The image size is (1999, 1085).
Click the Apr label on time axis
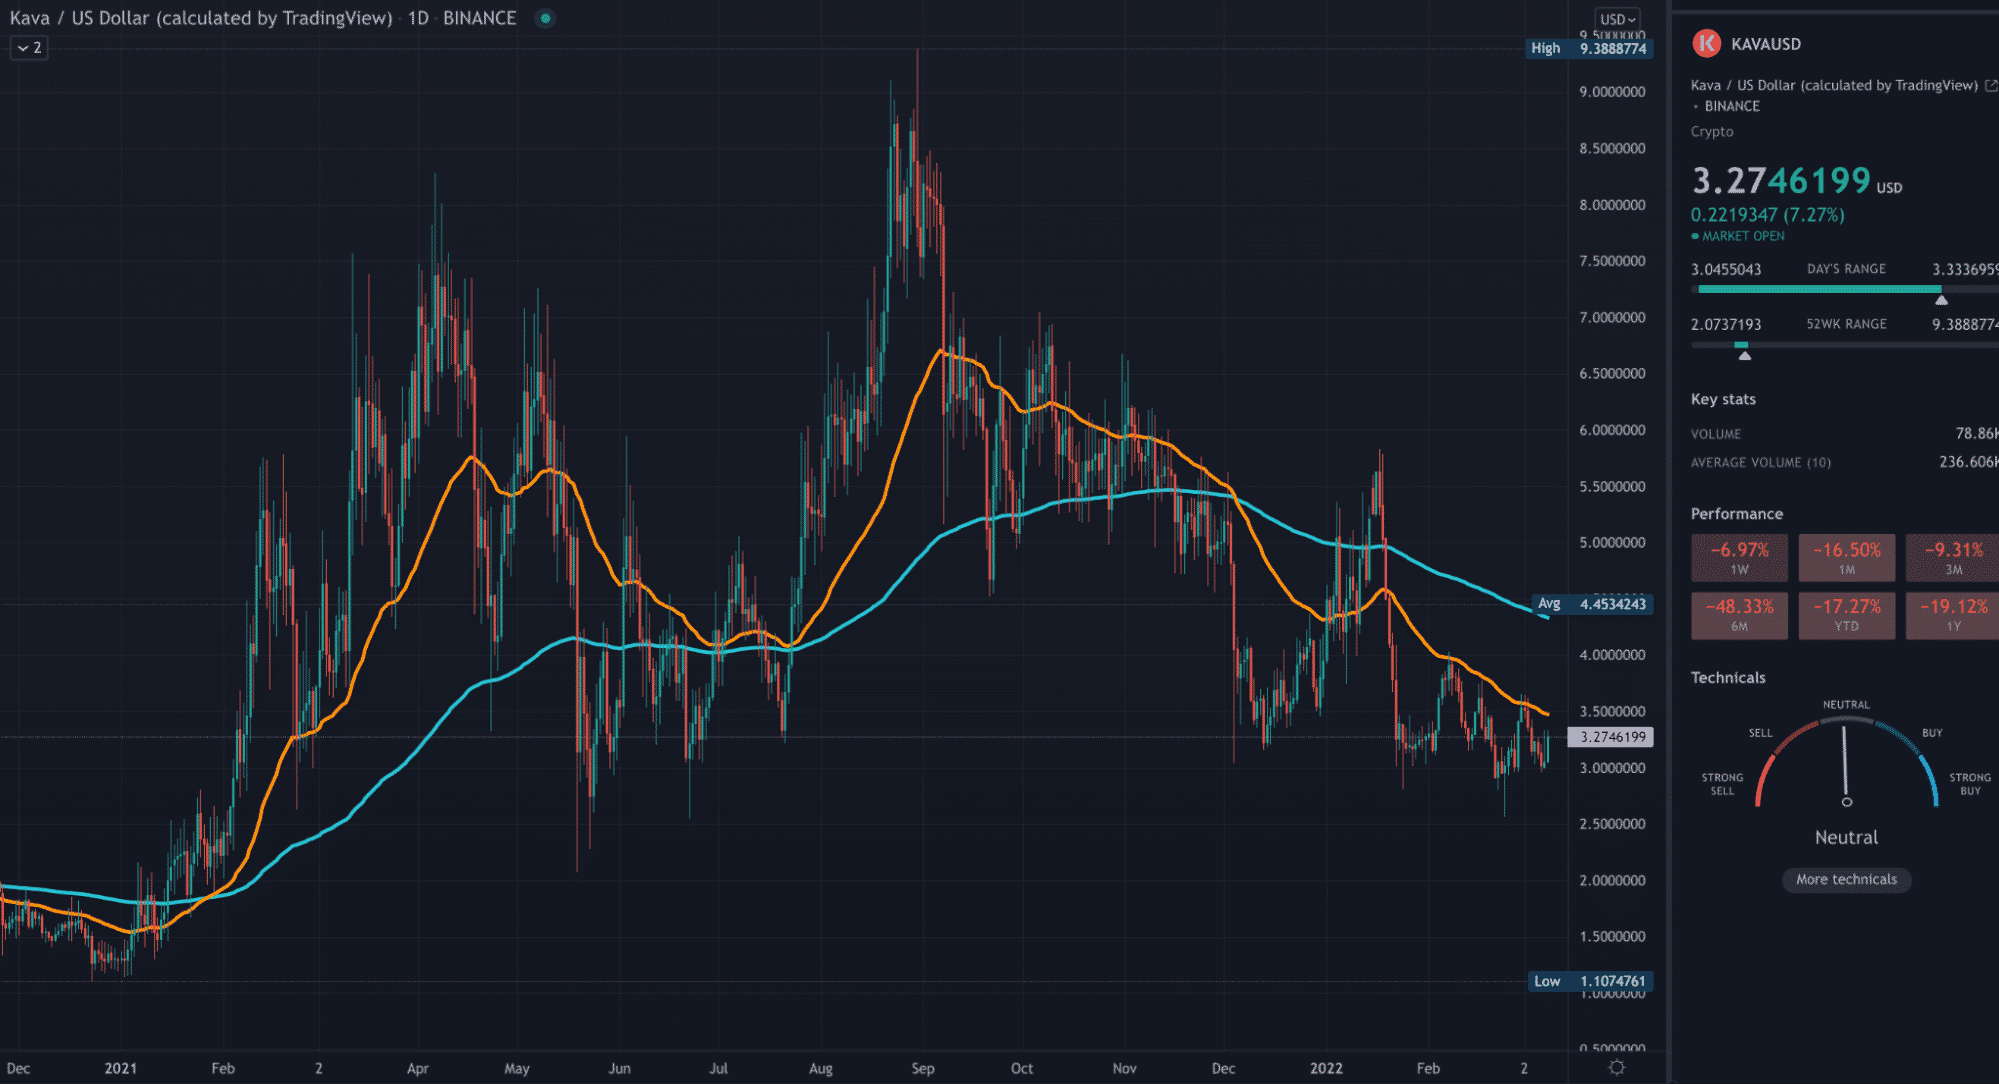tap(418, 1068)
